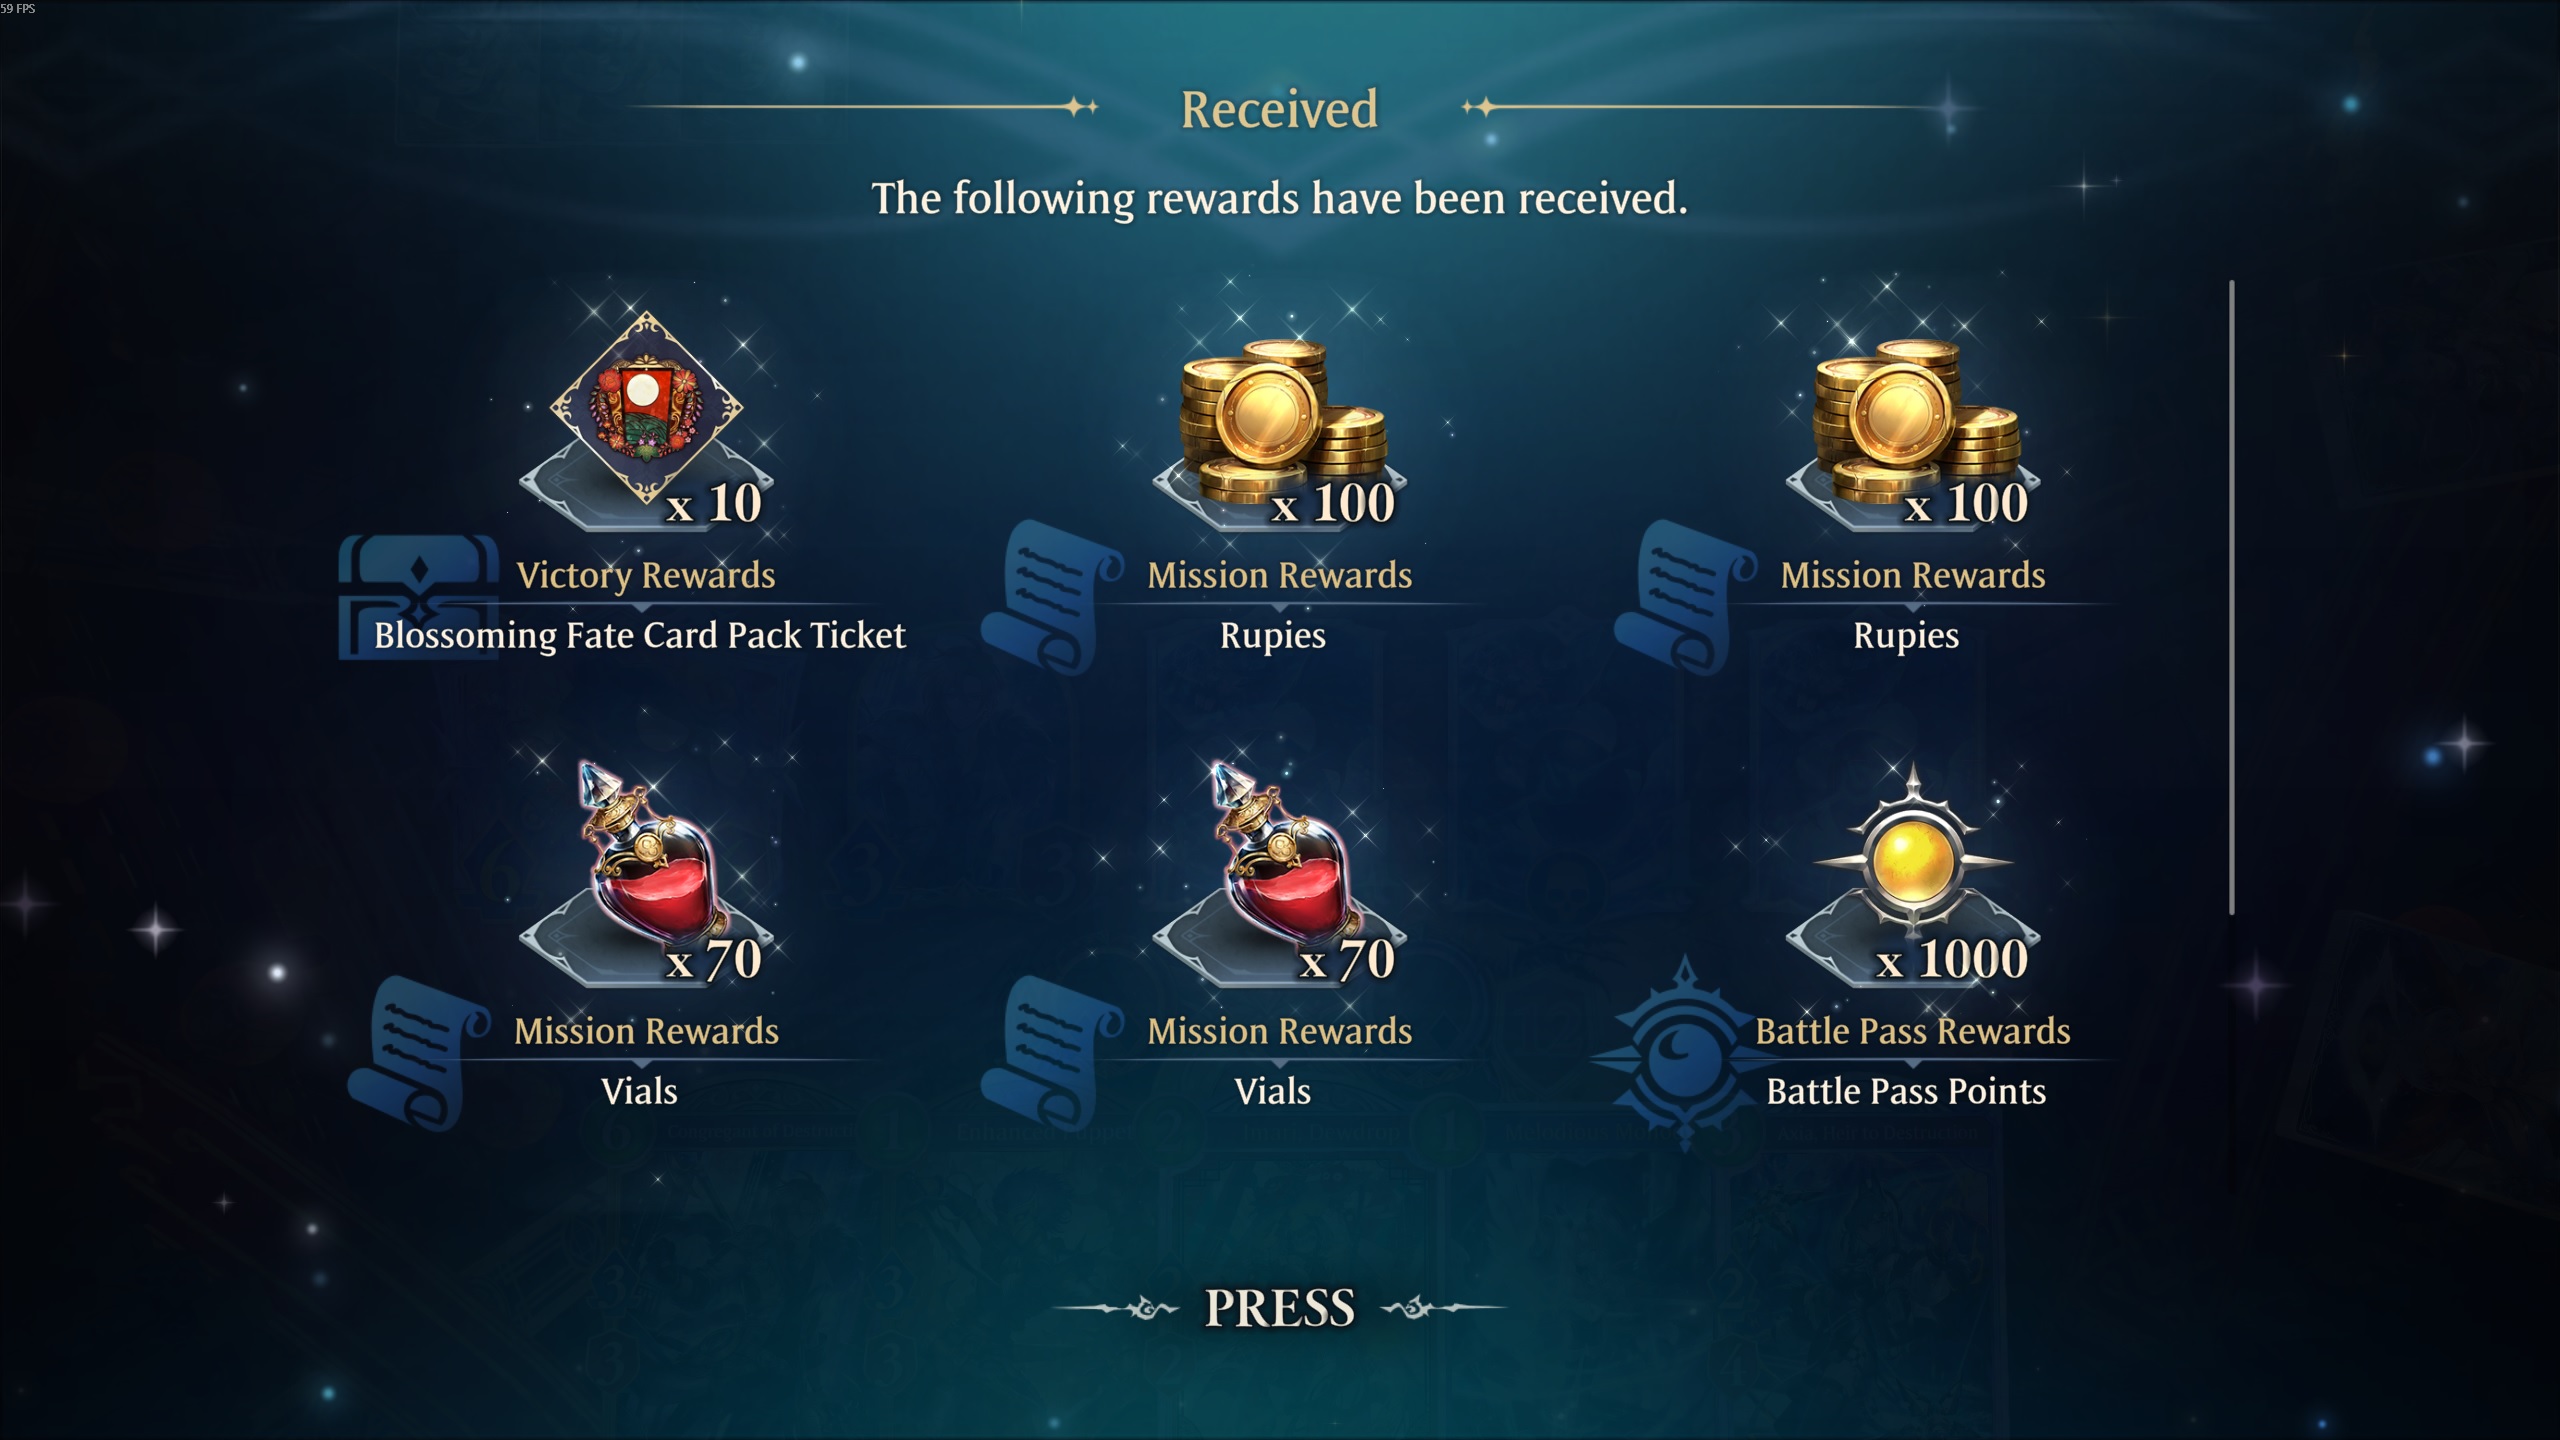Click the x 10 ticket quantity number
Viewport: 2560px width, 1440px height.
[x=714, y=503]
